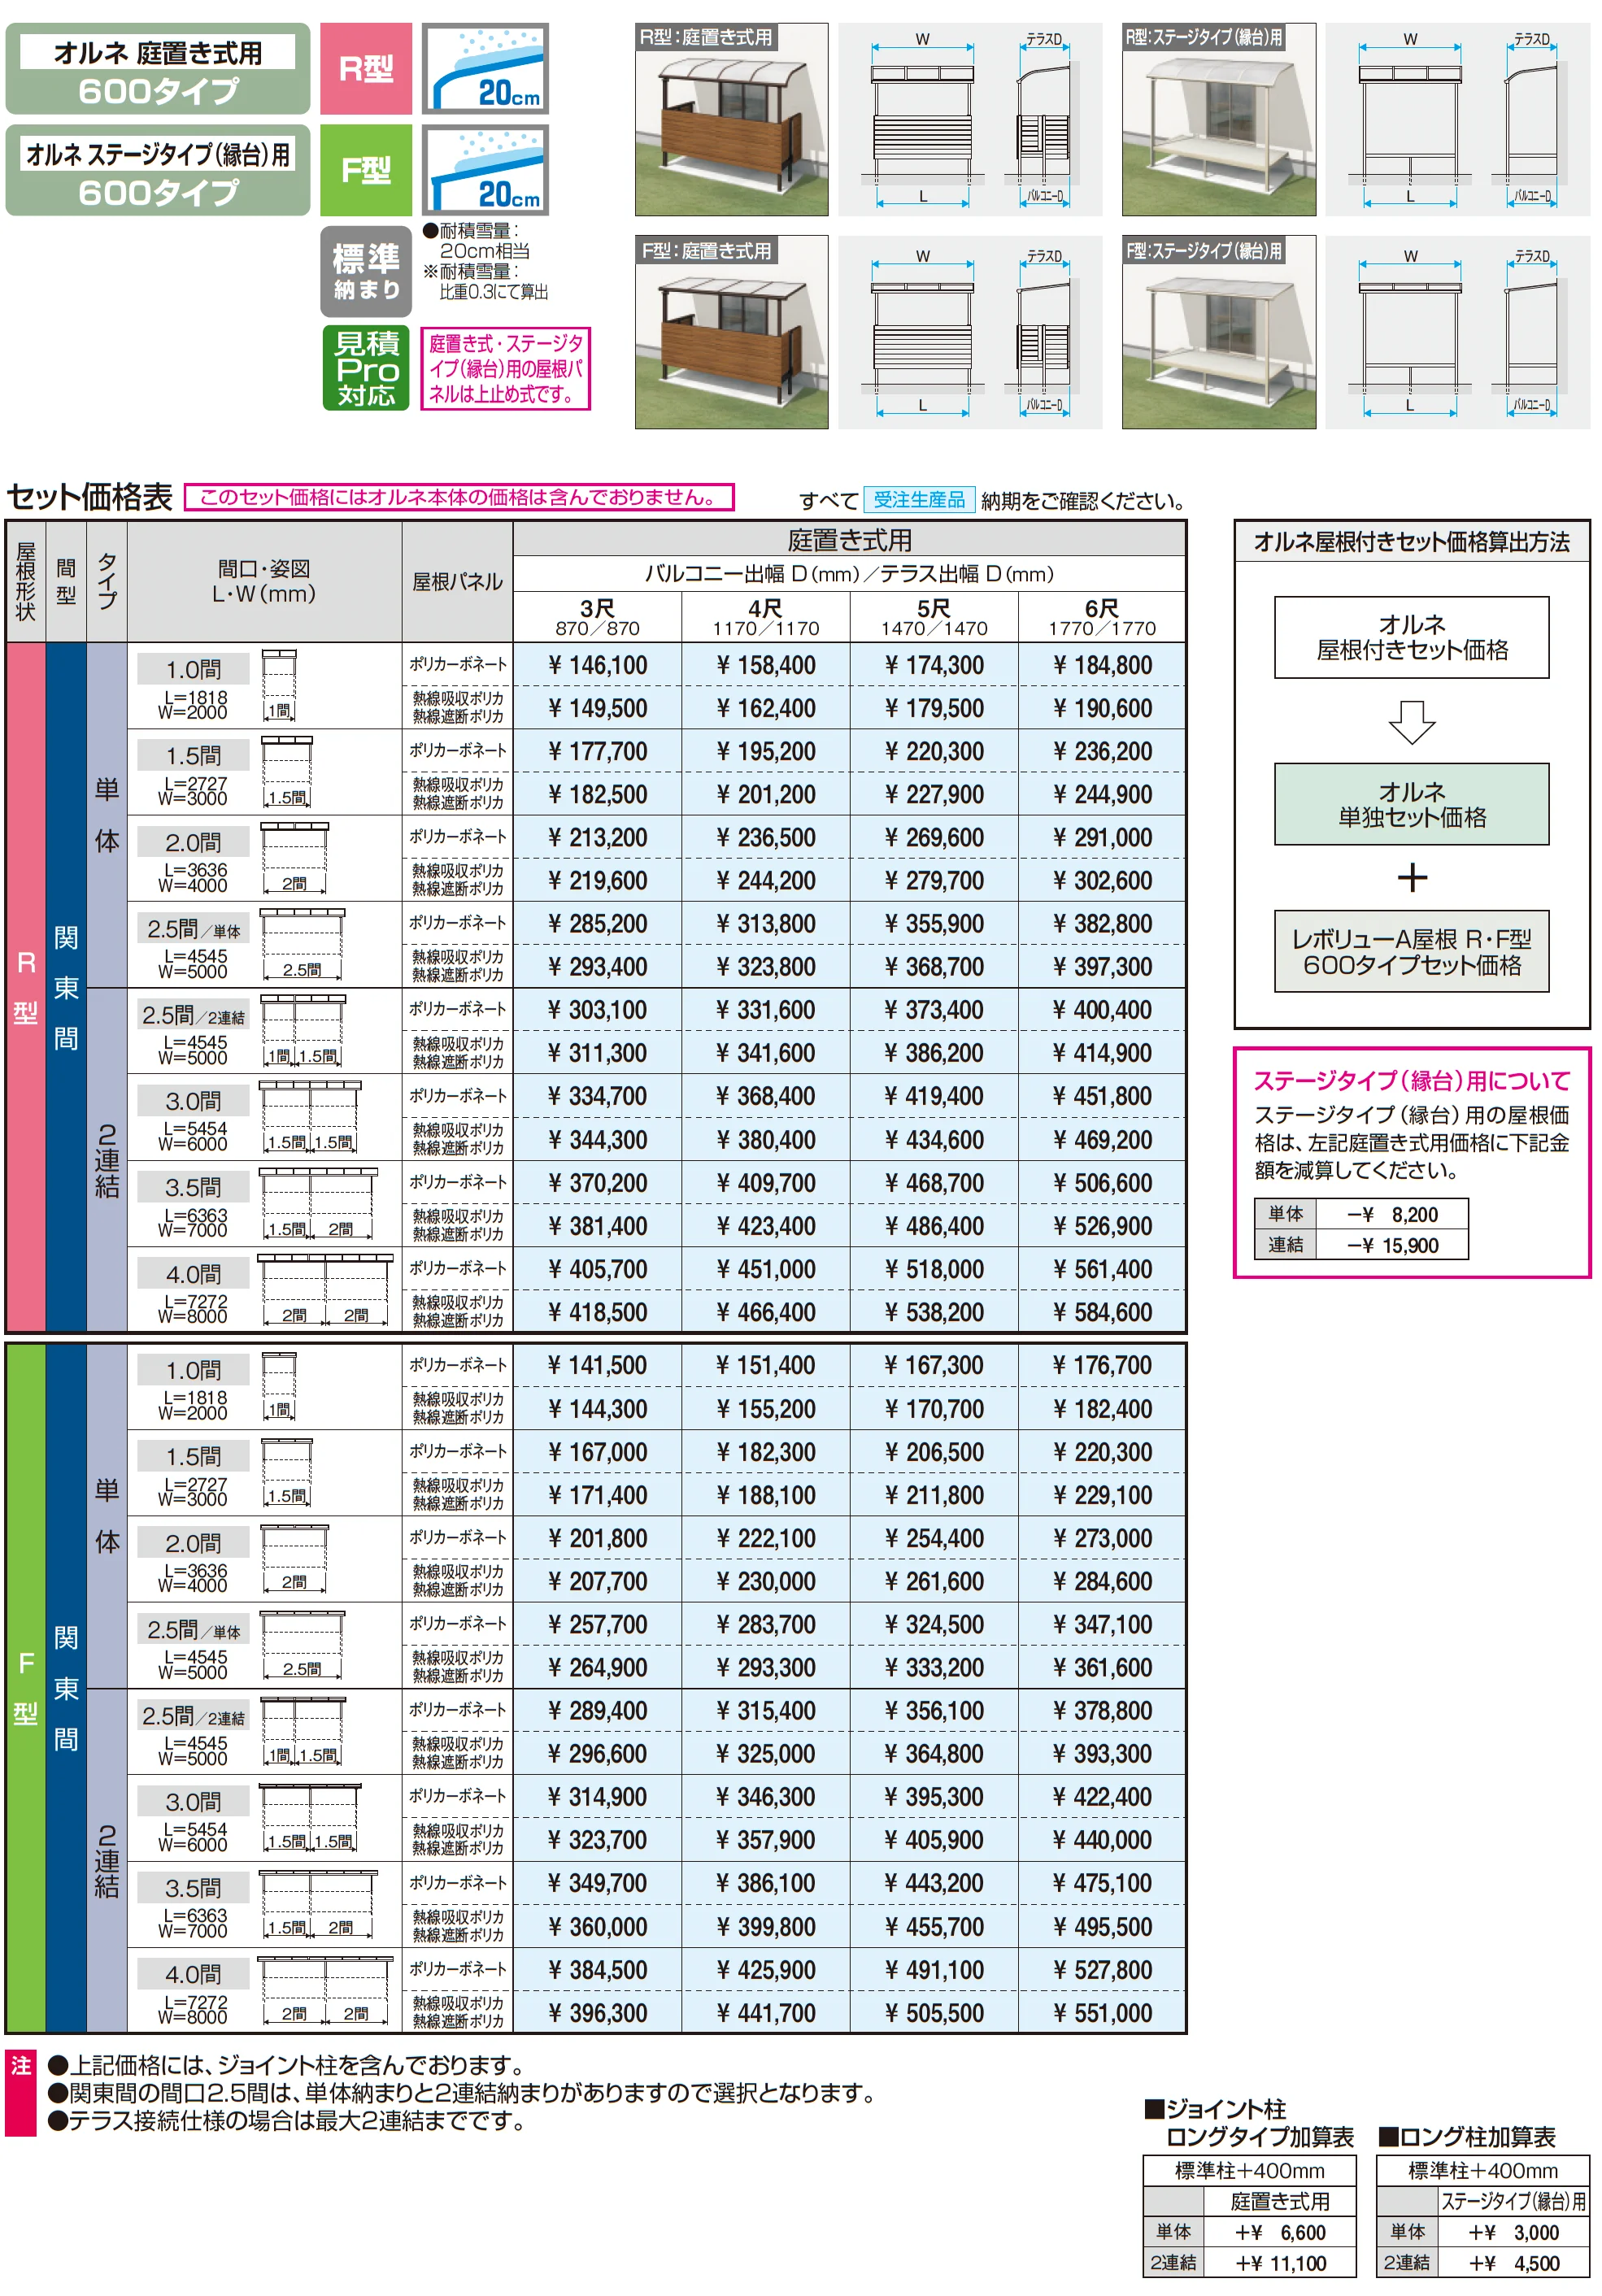Select the 4尺 1170/1170 column header
Screen dimensions: 1602x2296
(765, 617)
